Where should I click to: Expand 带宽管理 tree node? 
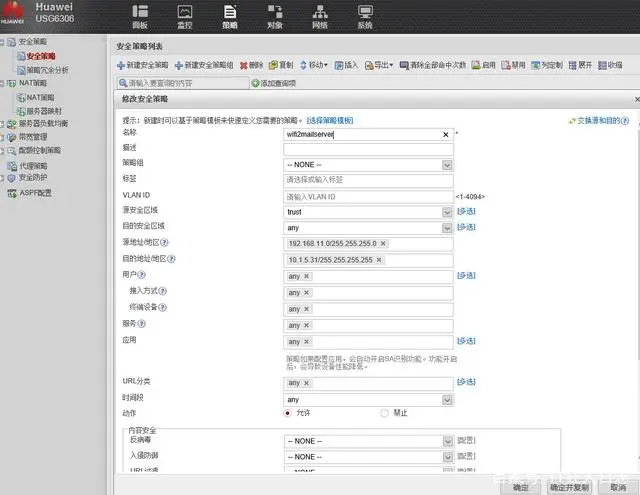2,137
